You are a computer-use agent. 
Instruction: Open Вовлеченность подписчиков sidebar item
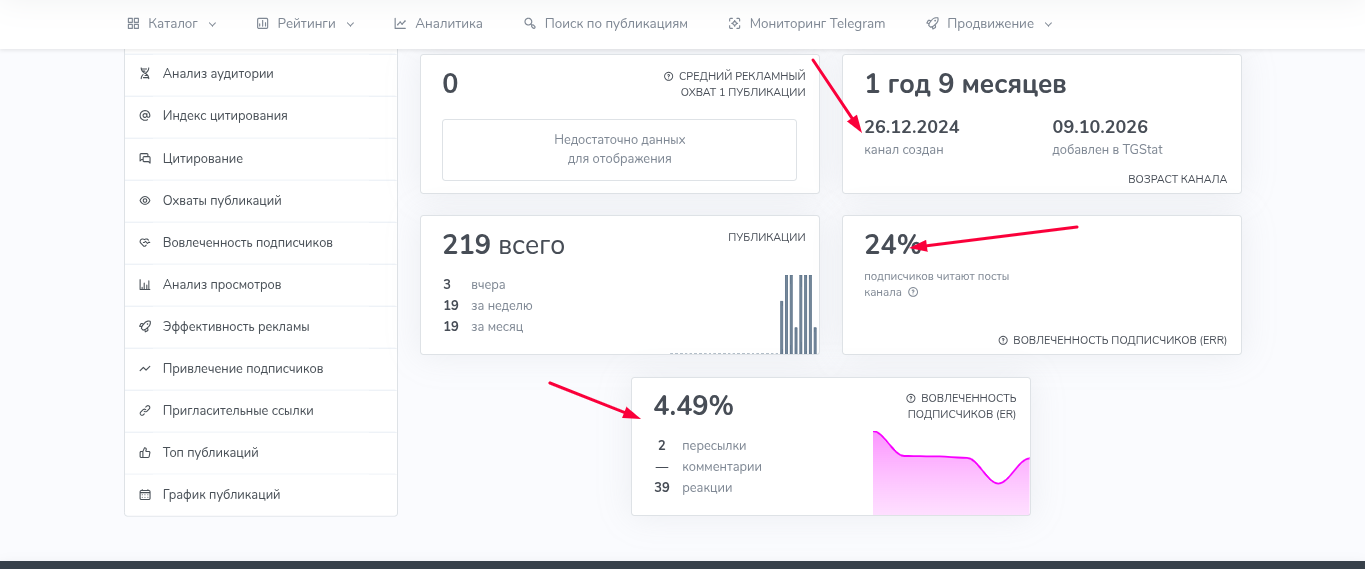[261, 242]
